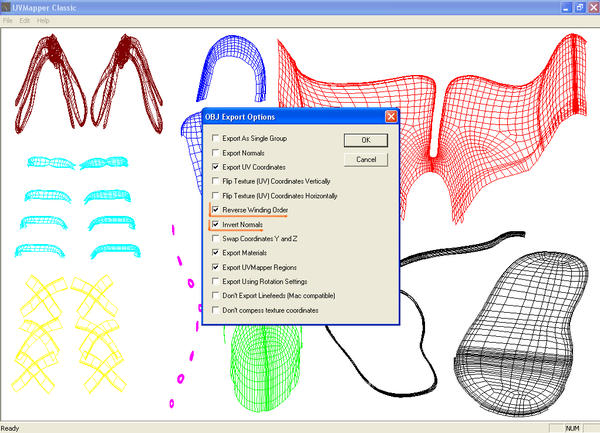Screen dimensions: 600x433
Task: Close the OBJ Export Options dialog
Action: point(391,117)
